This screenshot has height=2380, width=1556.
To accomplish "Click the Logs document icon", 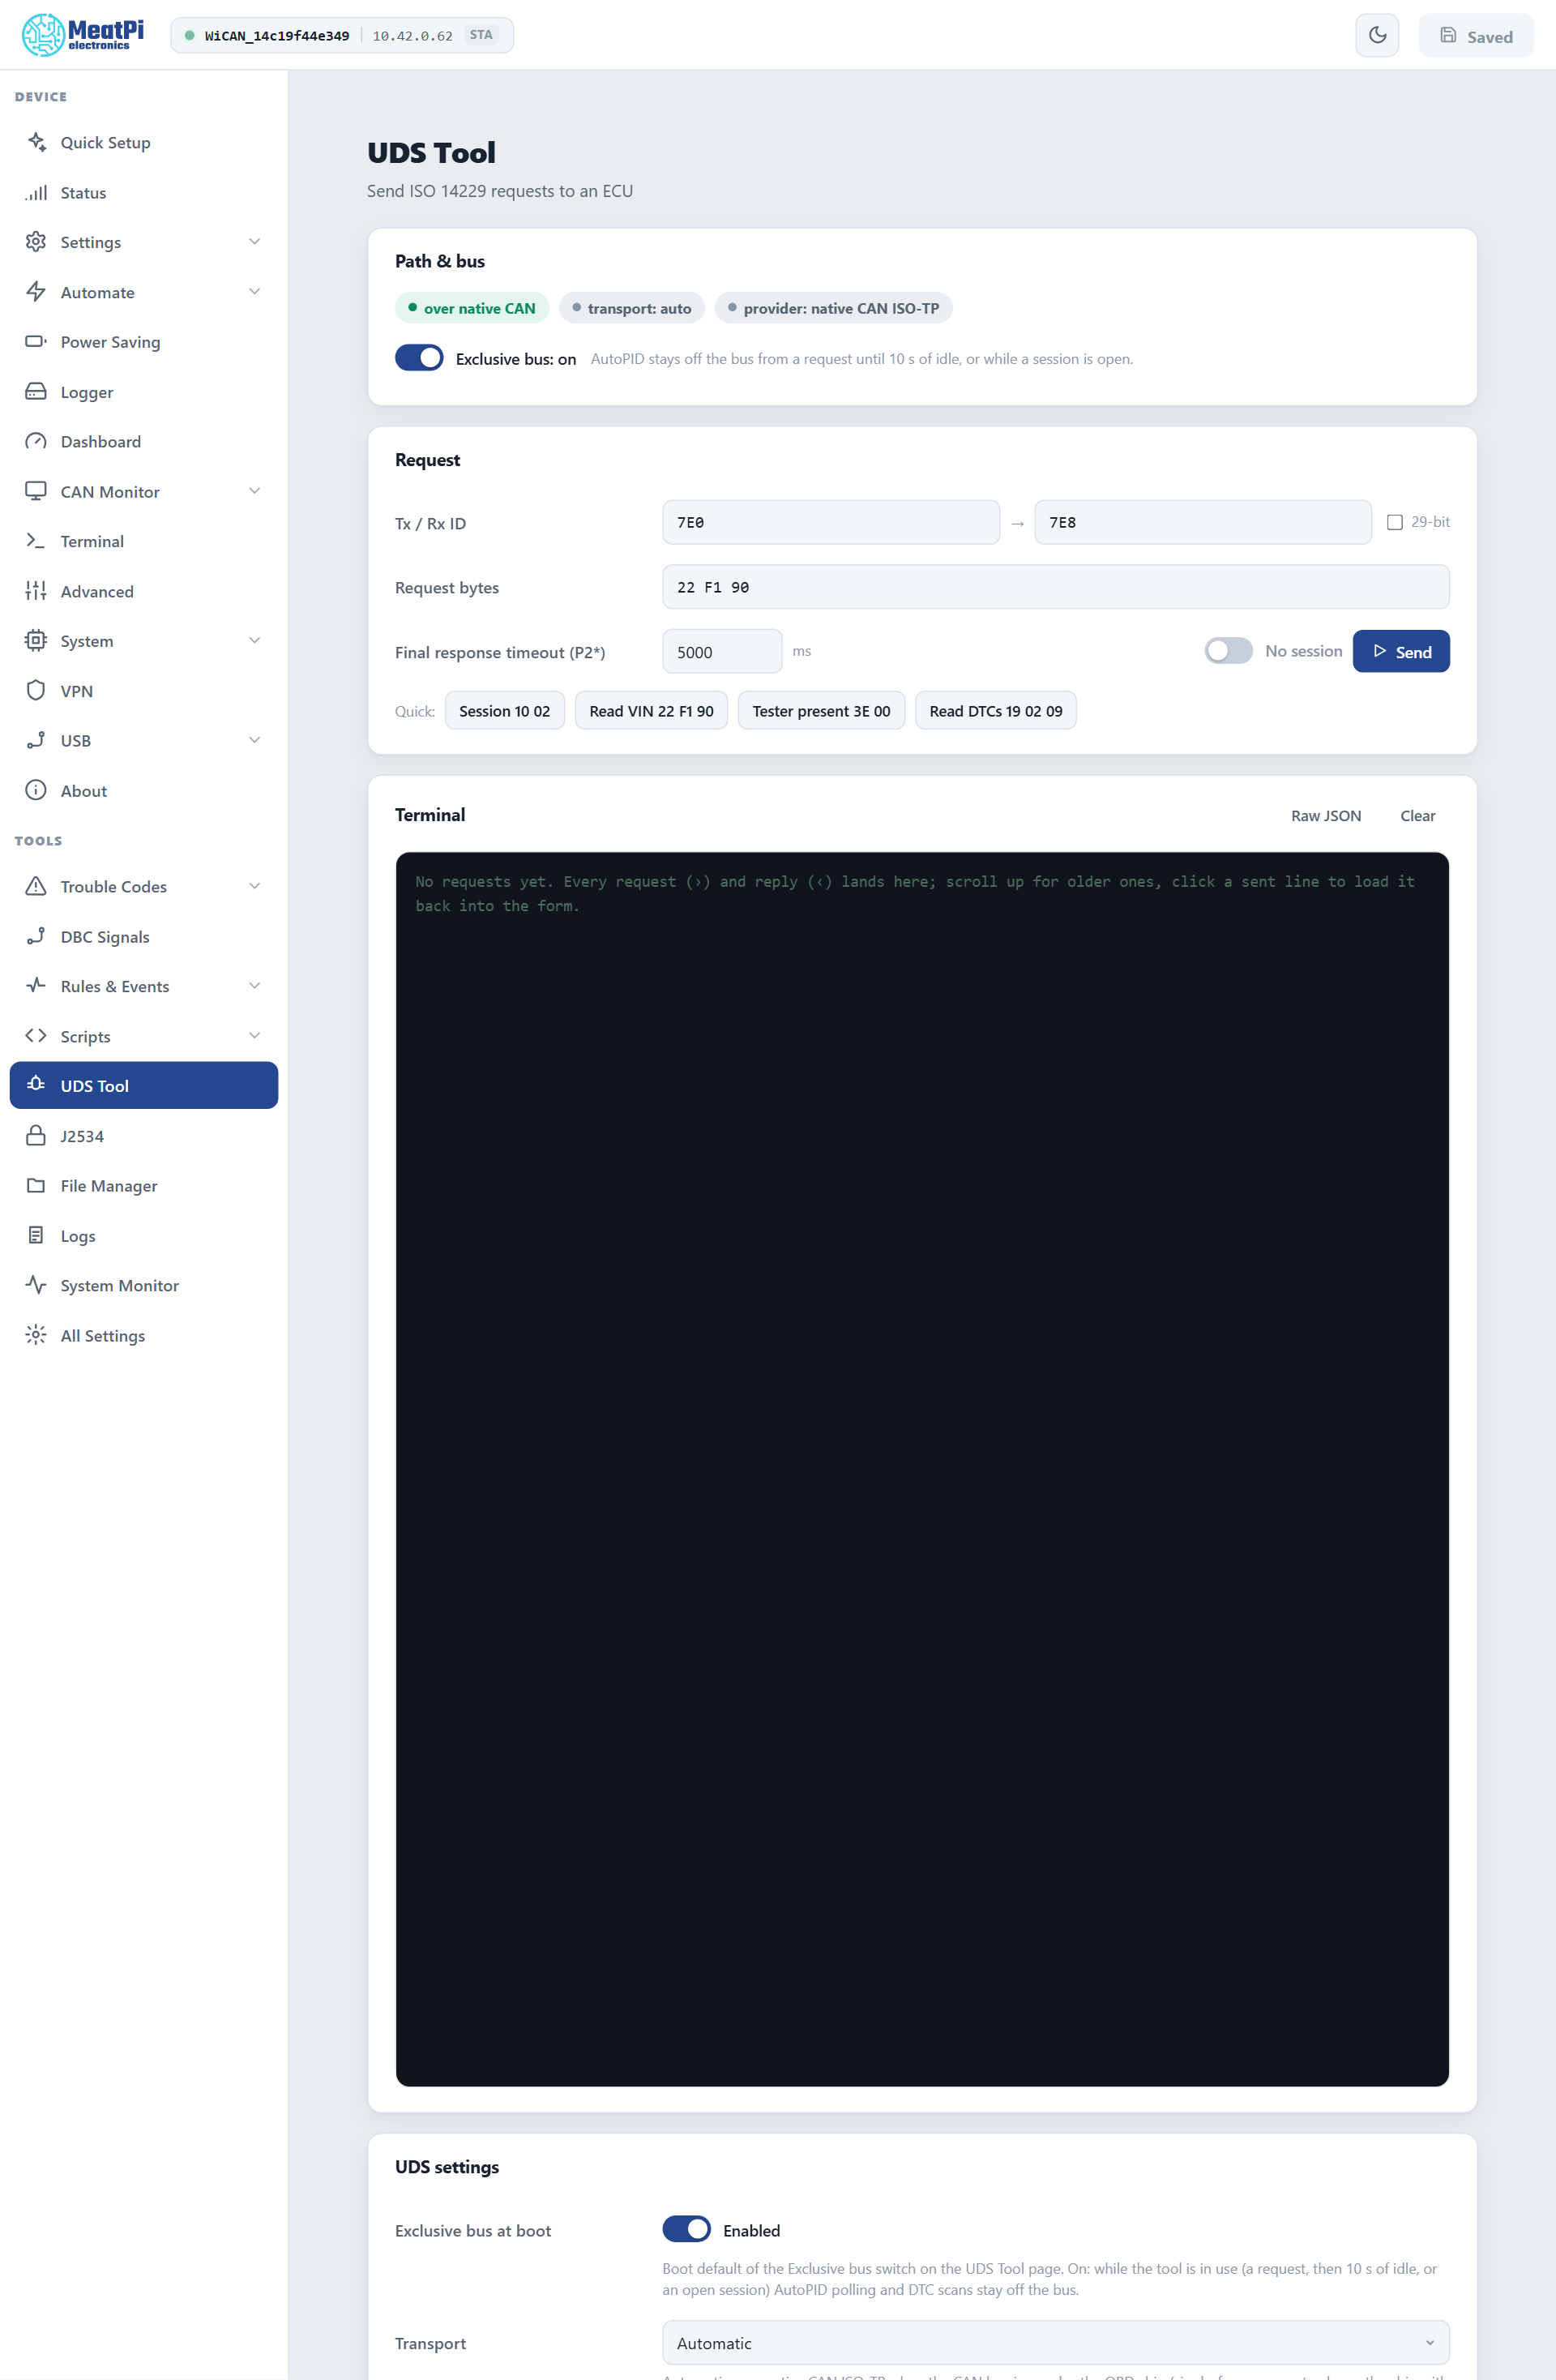I will [x=36, y=1236].
